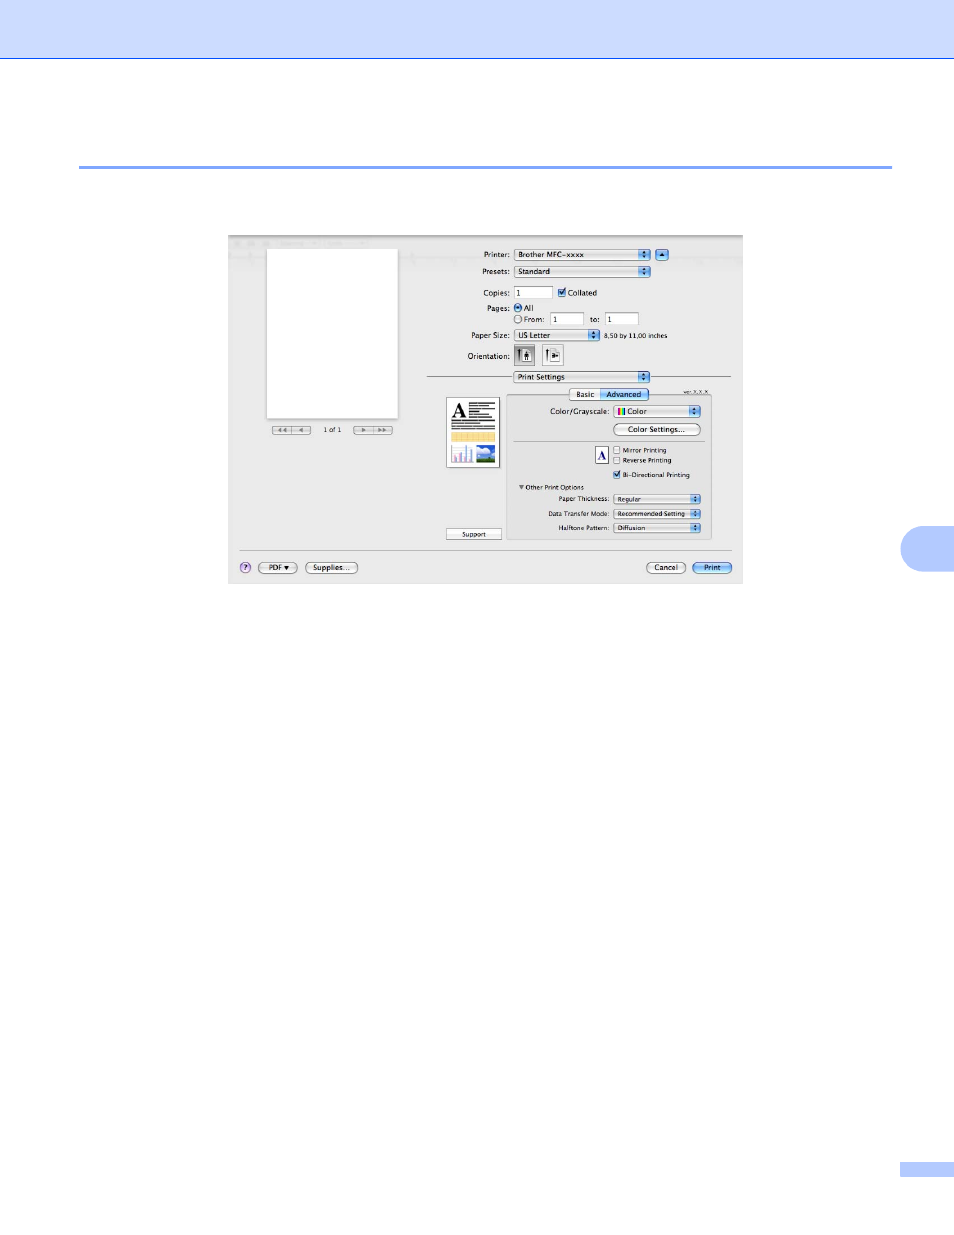The height and width of the screenshot is (1235, 954).
Task: Go to first preview page
Action: (282, 430)
